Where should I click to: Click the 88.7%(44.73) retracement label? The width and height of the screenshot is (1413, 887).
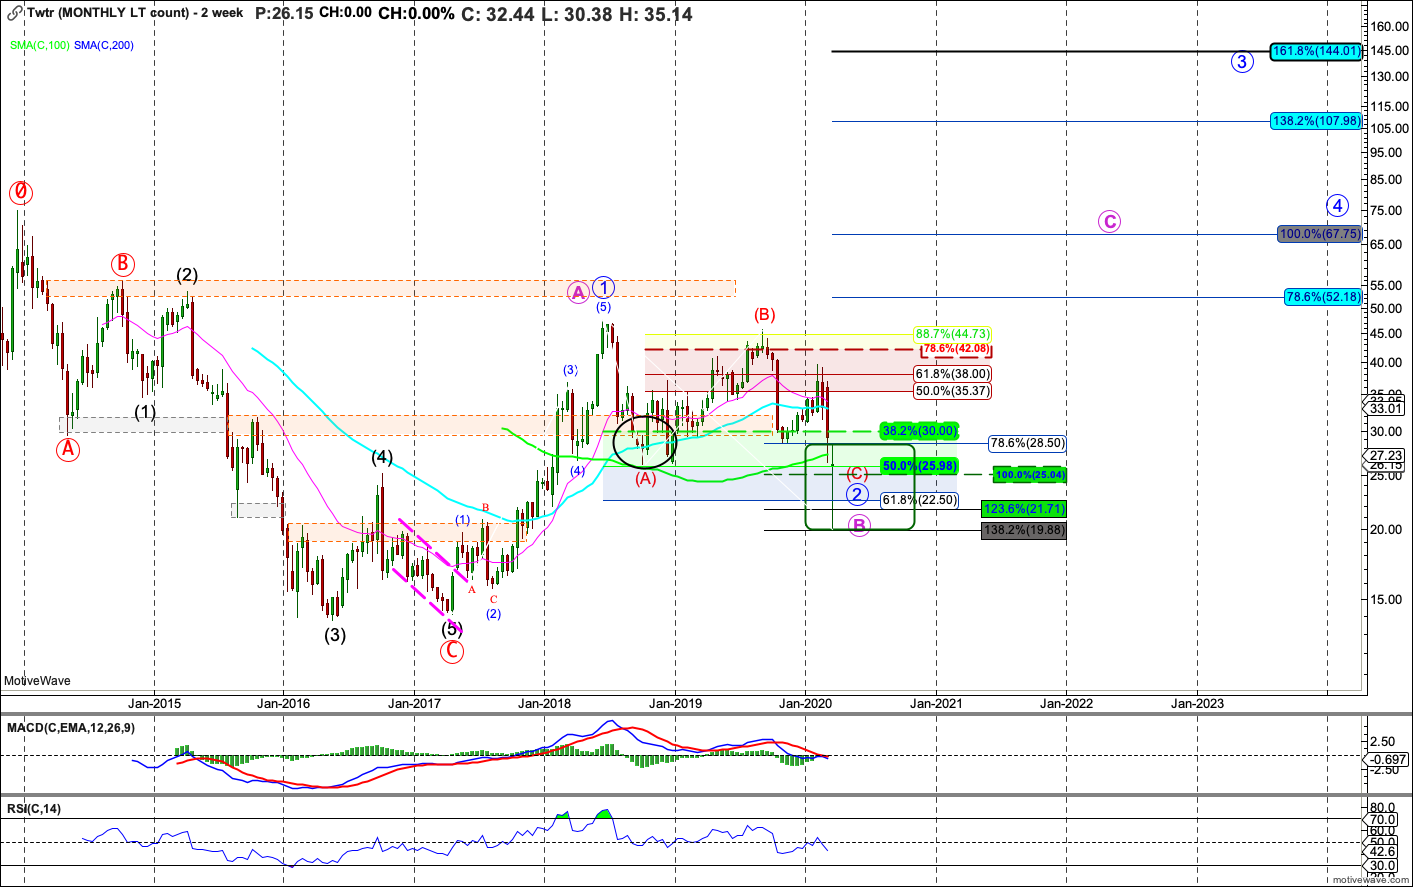coord(952,334)
